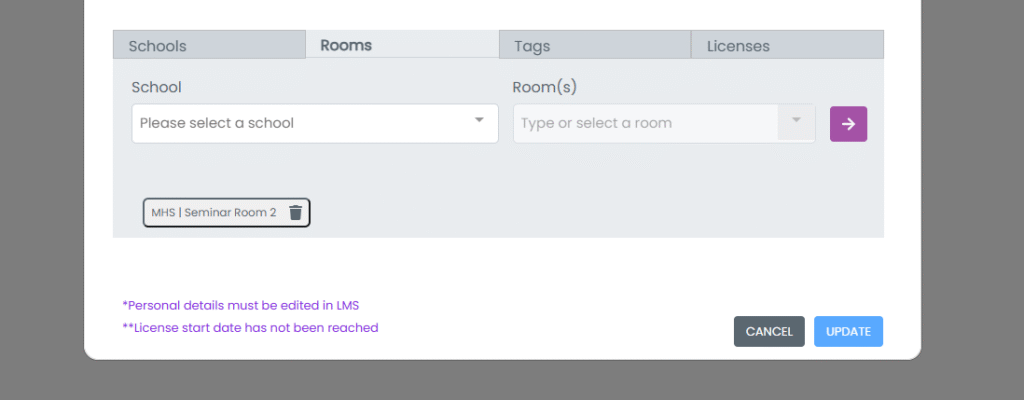The image size is (1024, 400).
Task: Delete the MHS Seminar Room 2 assignment
Action: [x=295, y=212]
